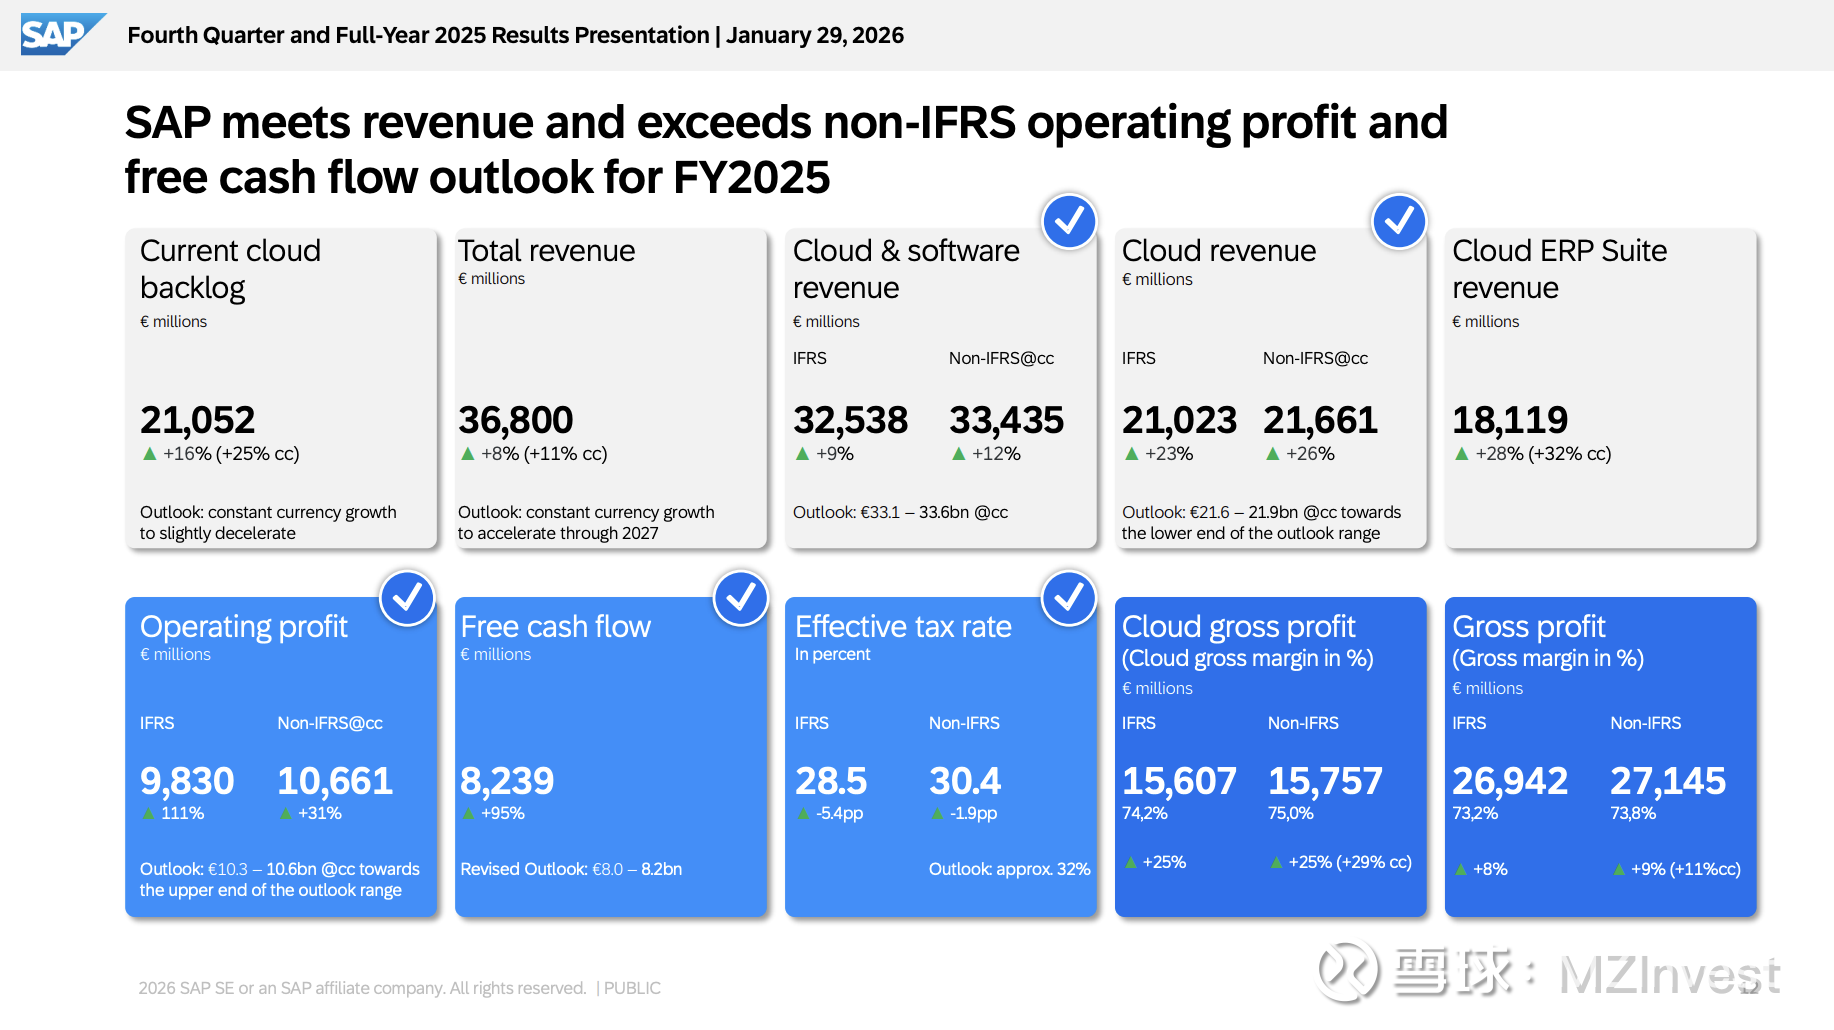Viewport: 1834px width, 1030px height.
Task: Click 'Outlook: €33.1 – 33.6bn @cc' text
Action: tap(900, 512)
